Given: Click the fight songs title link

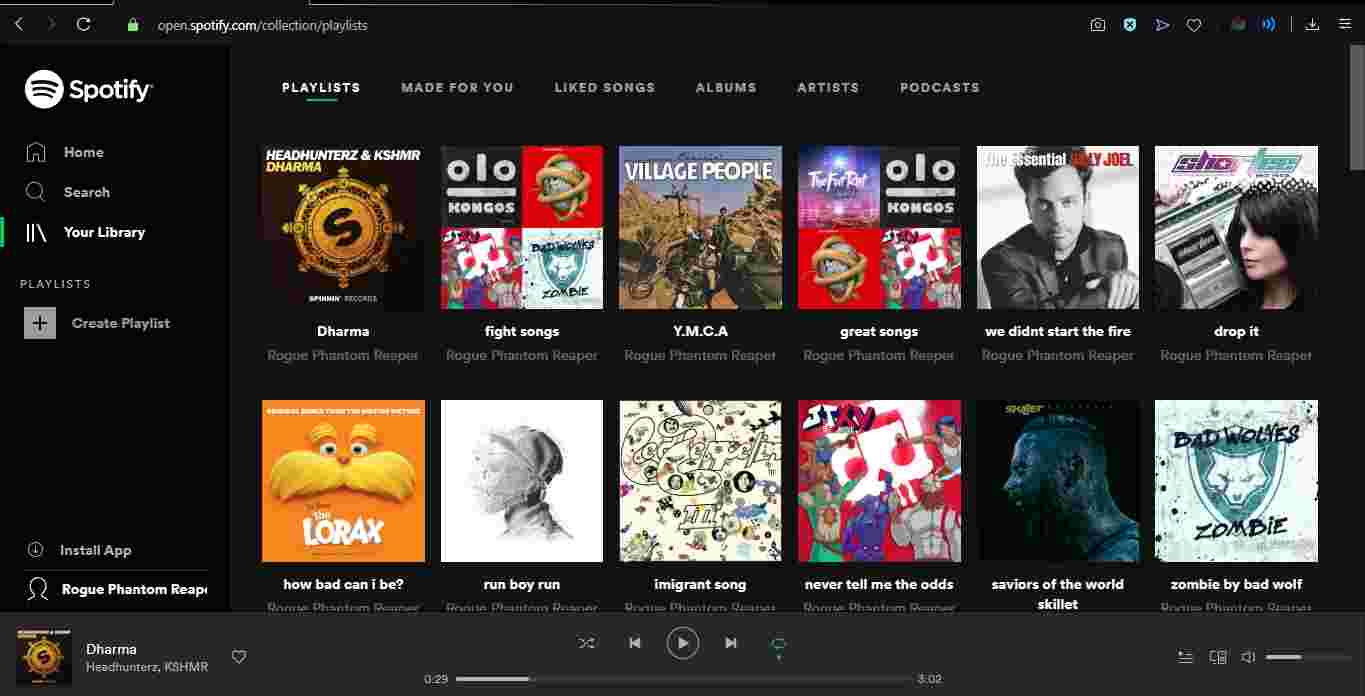Looking at the screenshot, I should pos(522,331).
